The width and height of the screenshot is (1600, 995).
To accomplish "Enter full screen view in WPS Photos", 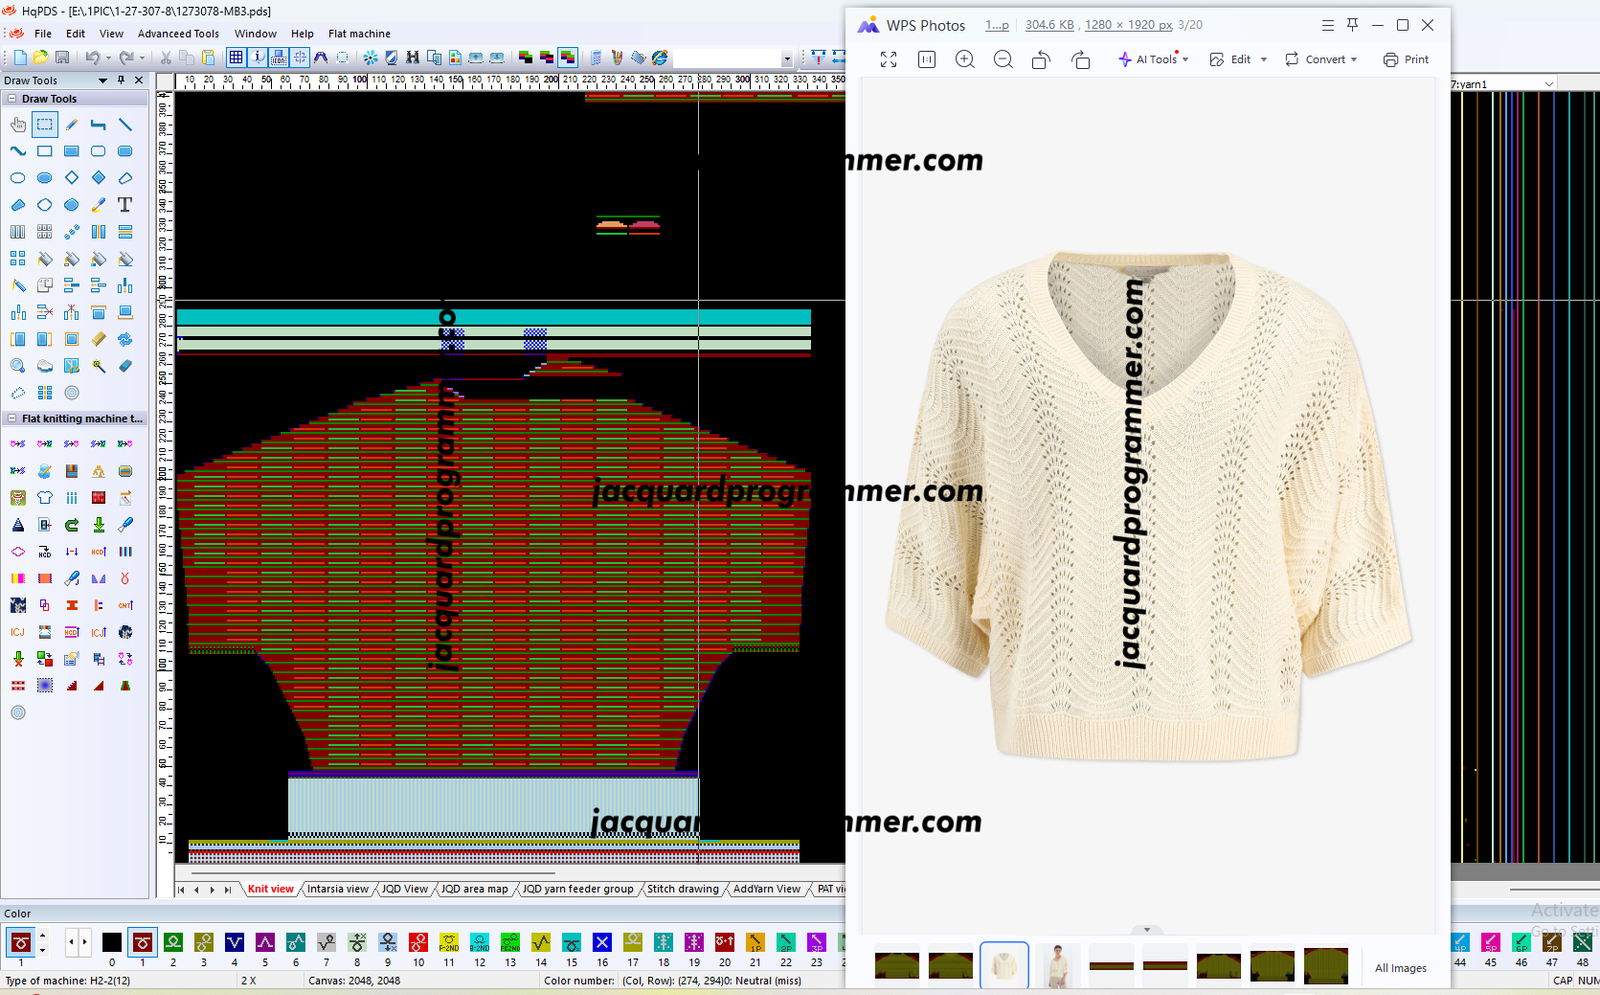I will tap(888, 60).
